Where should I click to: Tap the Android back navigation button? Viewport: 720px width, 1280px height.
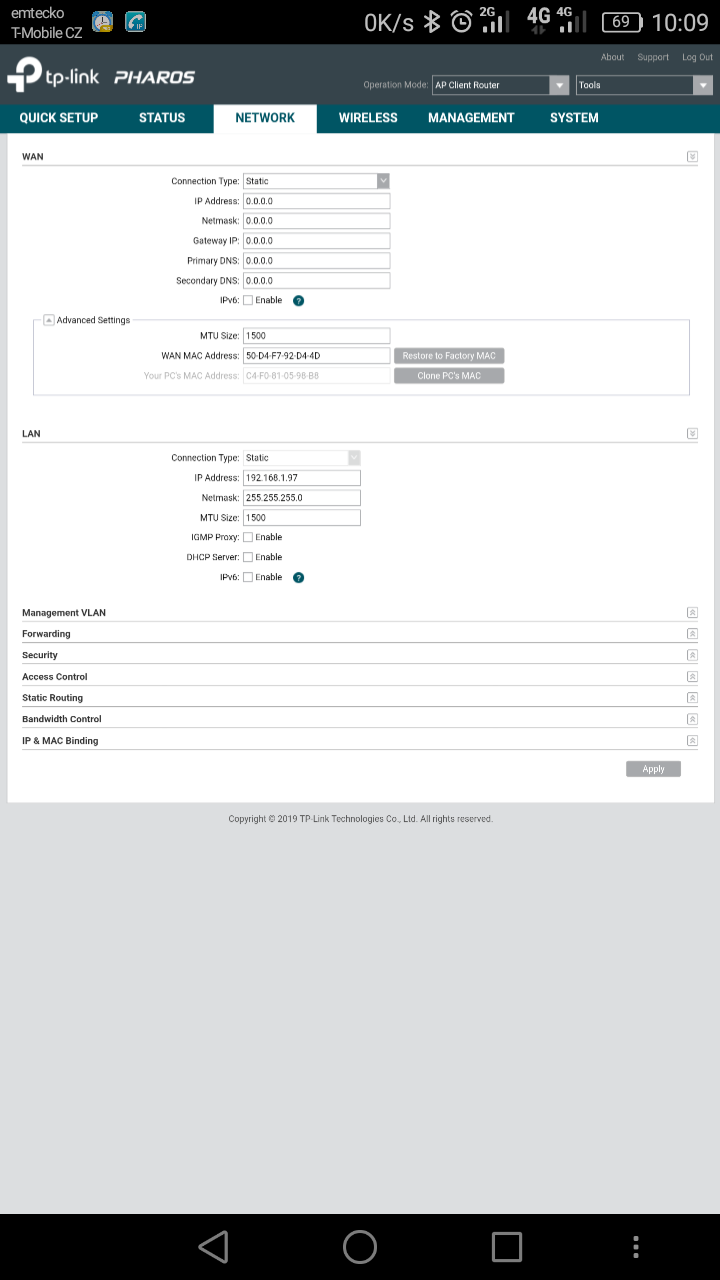[x=213, y=1246]
